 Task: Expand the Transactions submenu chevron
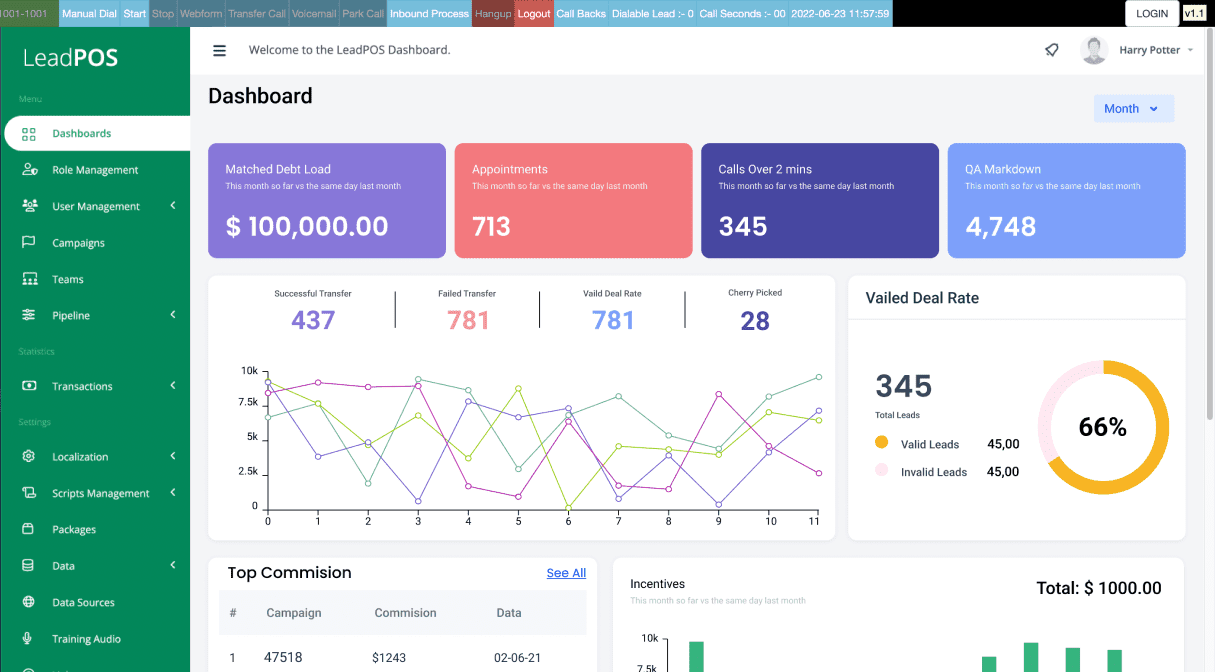click(x=173, y=386)
